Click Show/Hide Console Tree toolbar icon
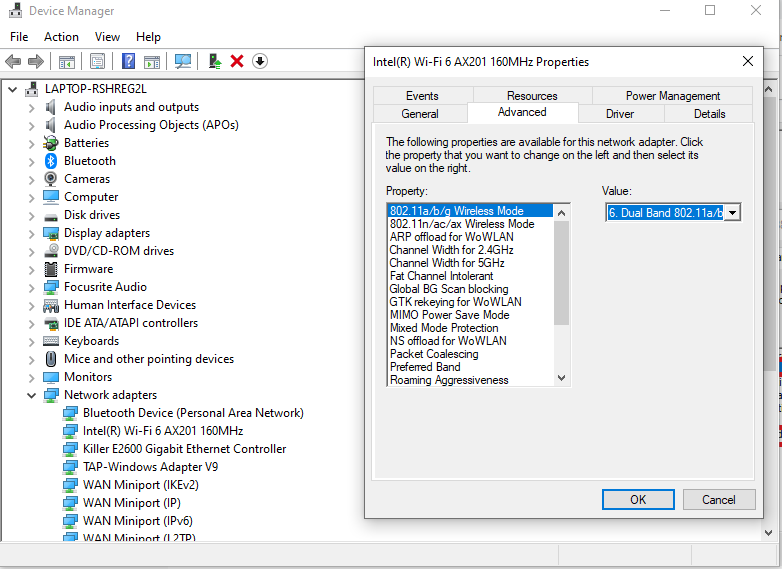782x569 pixels. (x=67, y=61)
